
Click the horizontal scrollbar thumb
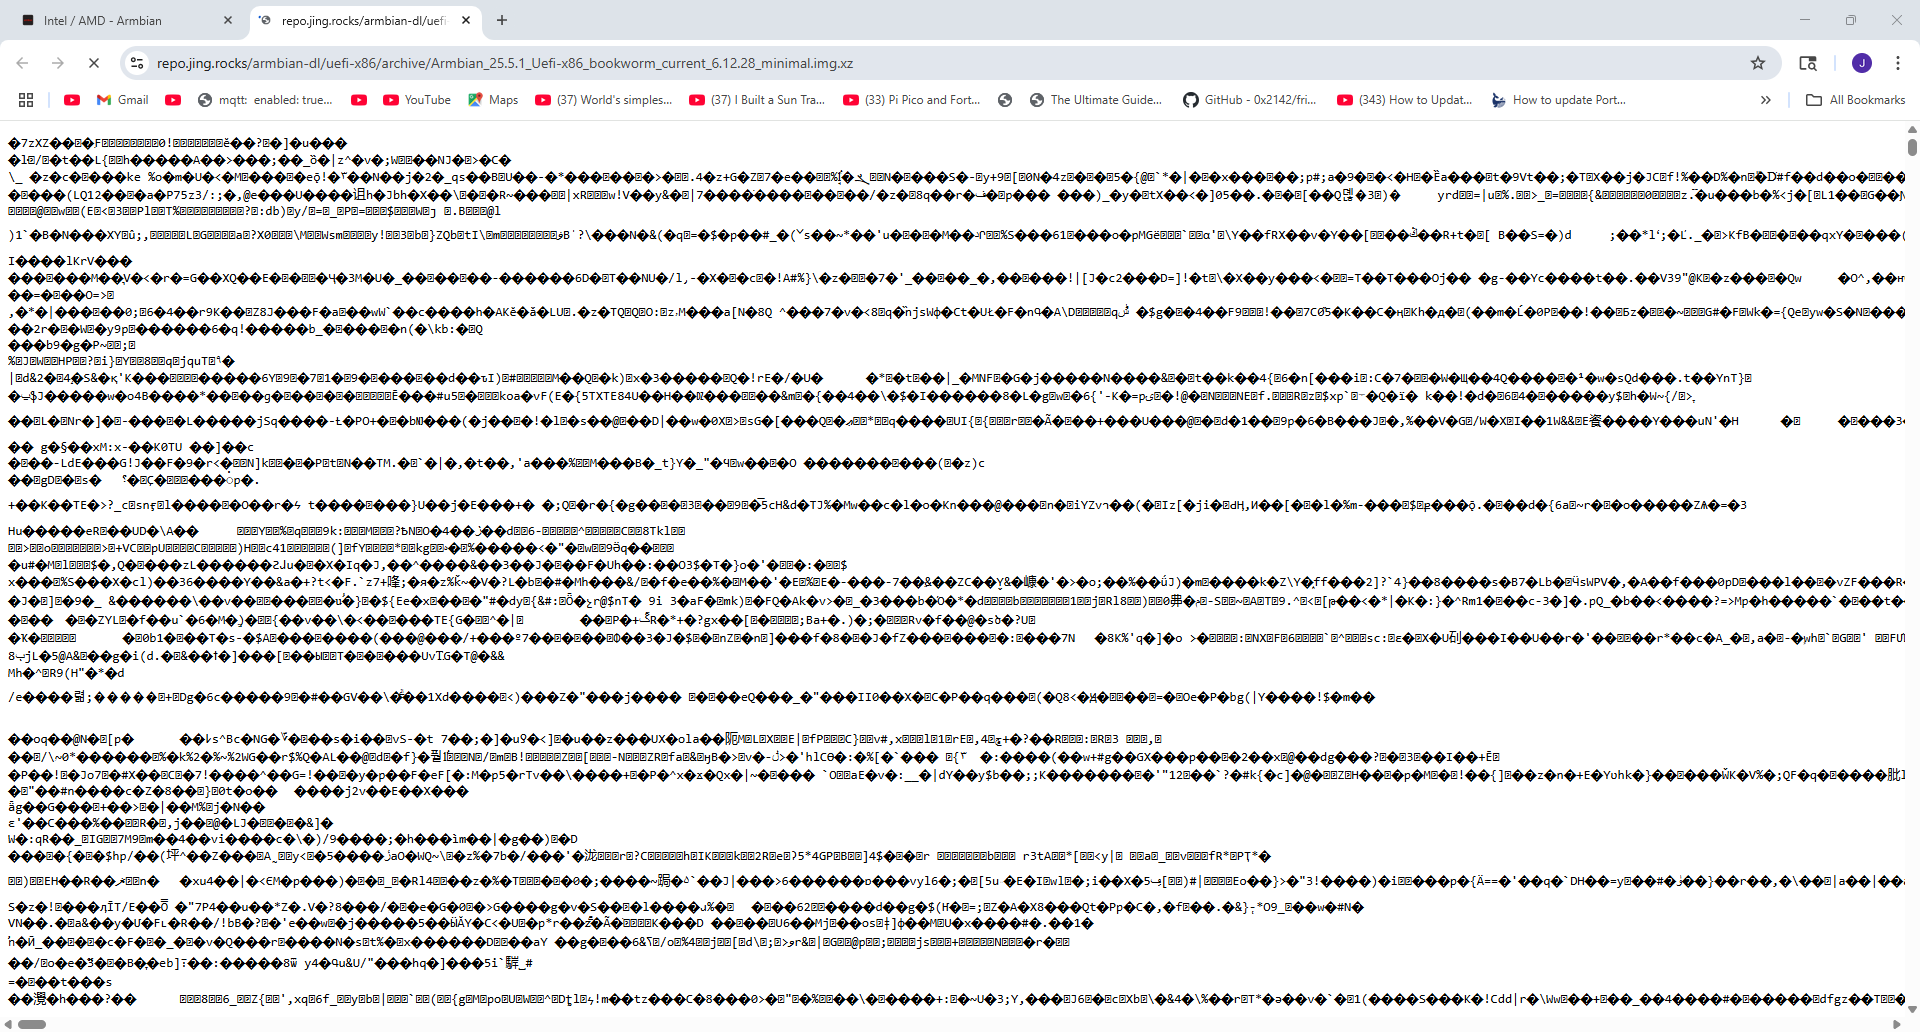31,1024
